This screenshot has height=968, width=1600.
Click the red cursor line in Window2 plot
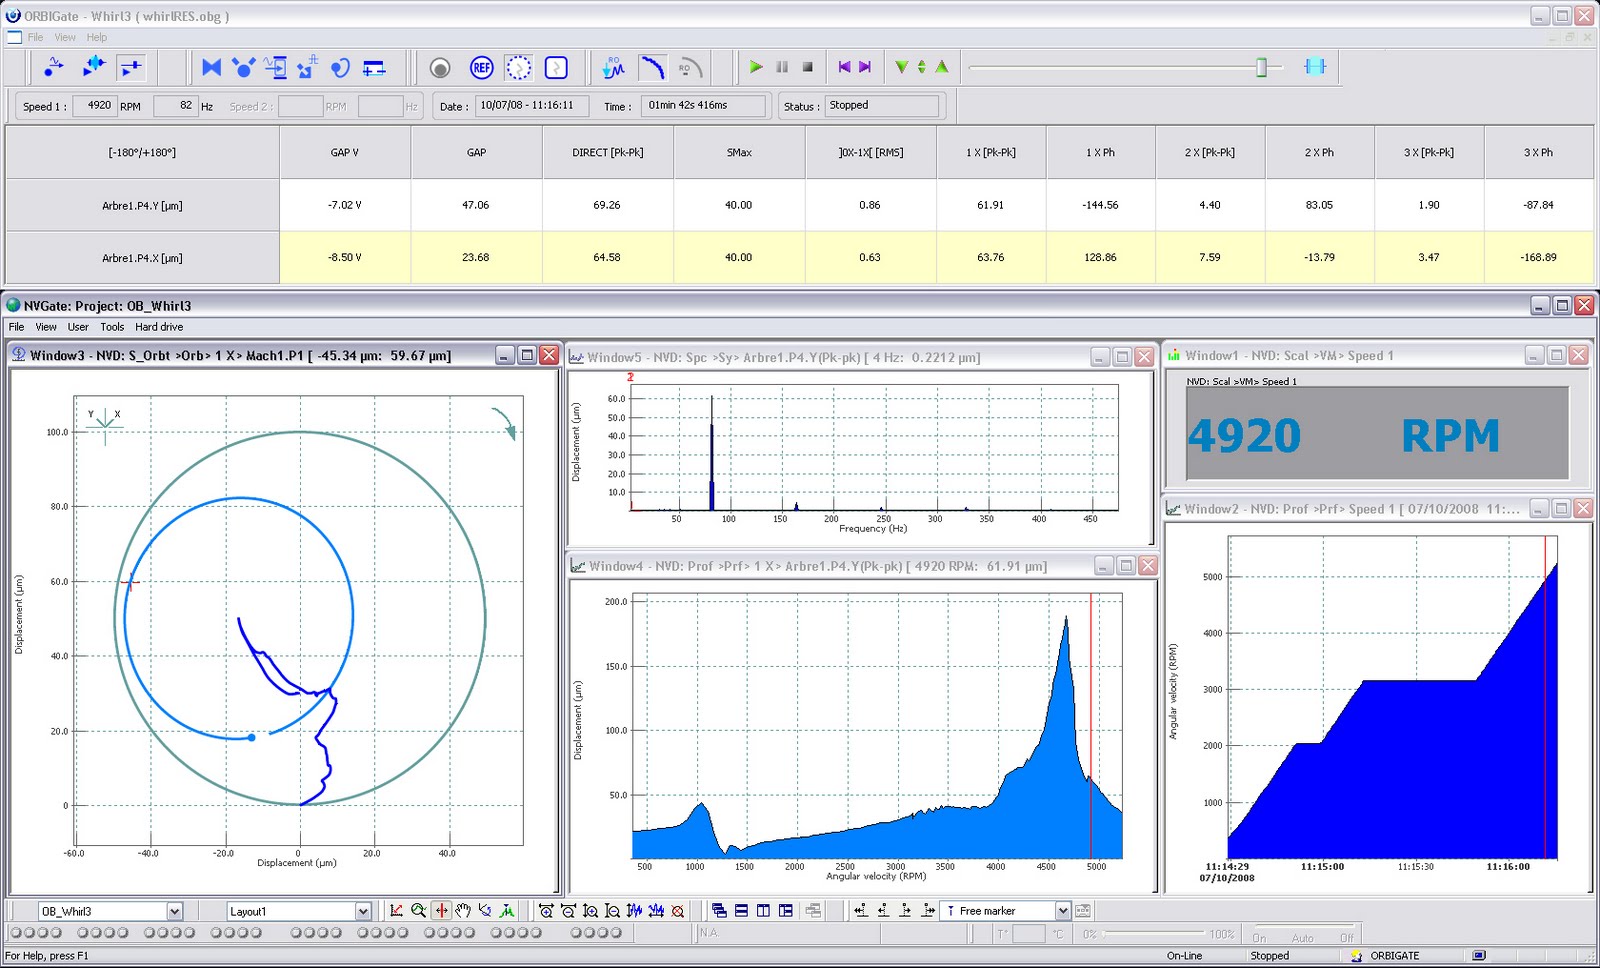(1545, 697)
